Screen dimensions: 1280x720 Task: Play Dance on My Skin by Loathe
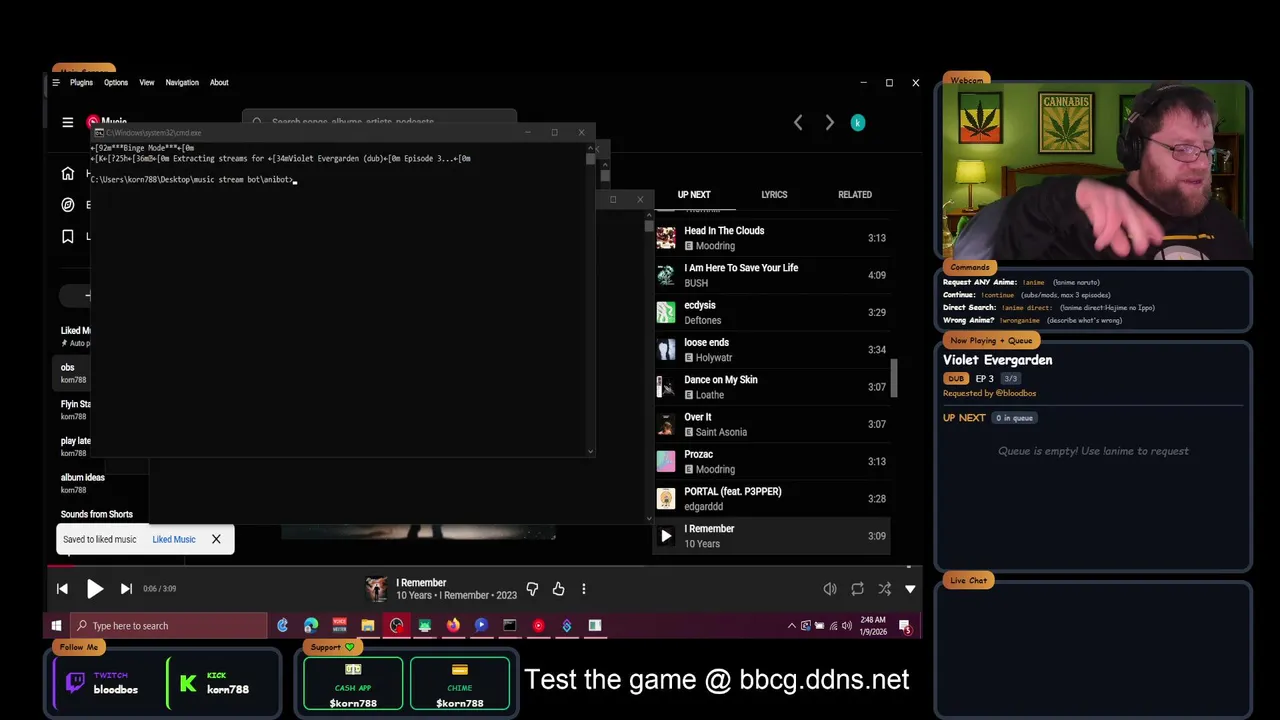click(772, 387)
